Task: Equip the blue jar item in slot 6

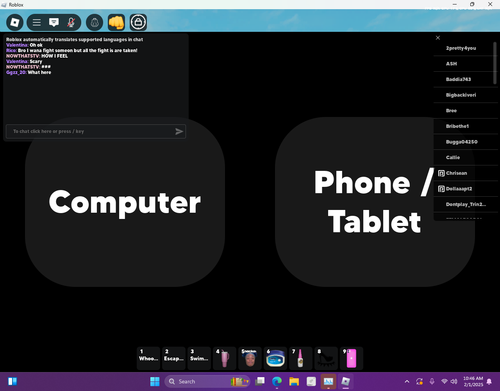Action: [x=275, y=358]
